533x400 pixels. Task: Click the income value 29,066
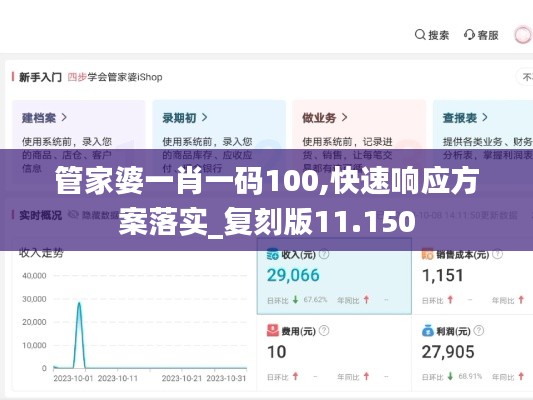293,275
